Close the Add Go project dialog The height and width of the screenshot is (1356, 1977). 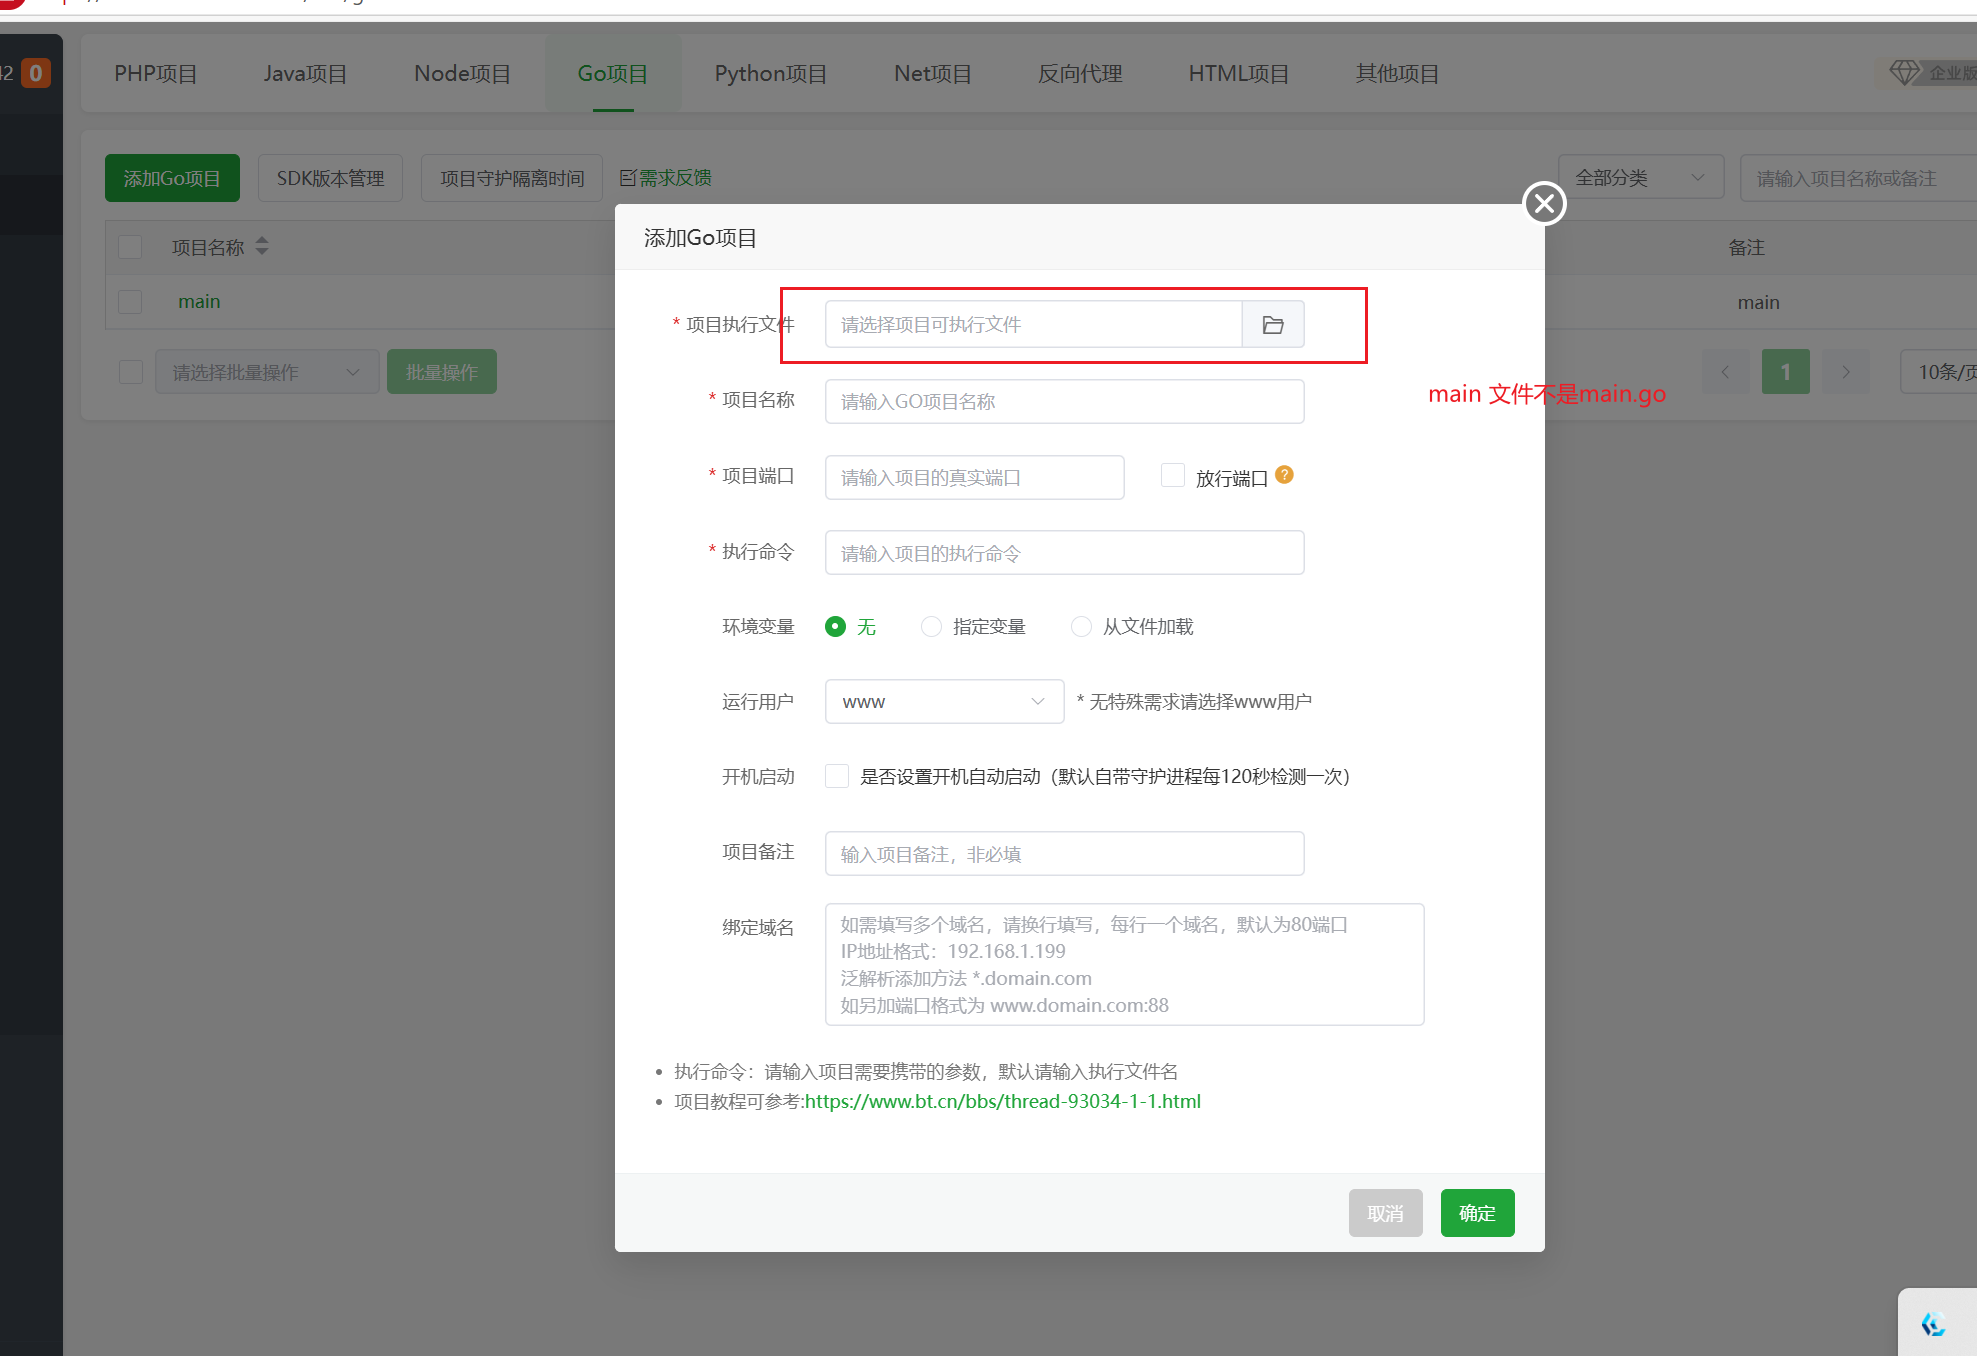click(x=1544, y=204)
